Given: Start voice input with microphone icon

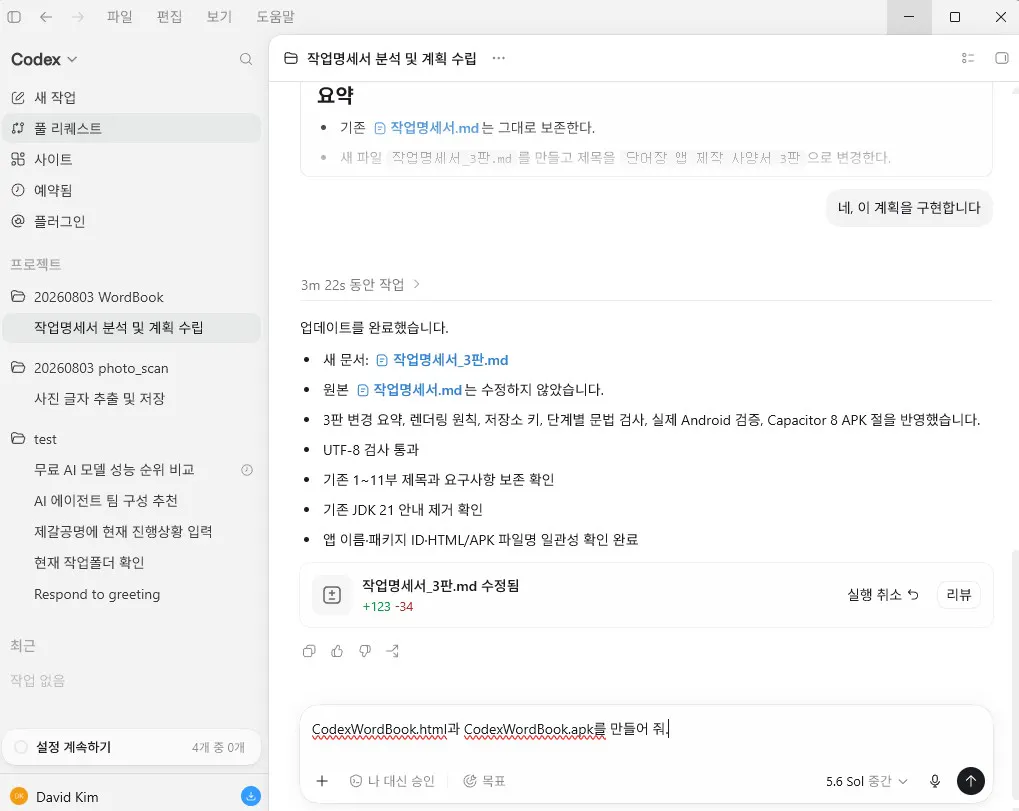Looking at the screenshot, I should coord(935,781).
